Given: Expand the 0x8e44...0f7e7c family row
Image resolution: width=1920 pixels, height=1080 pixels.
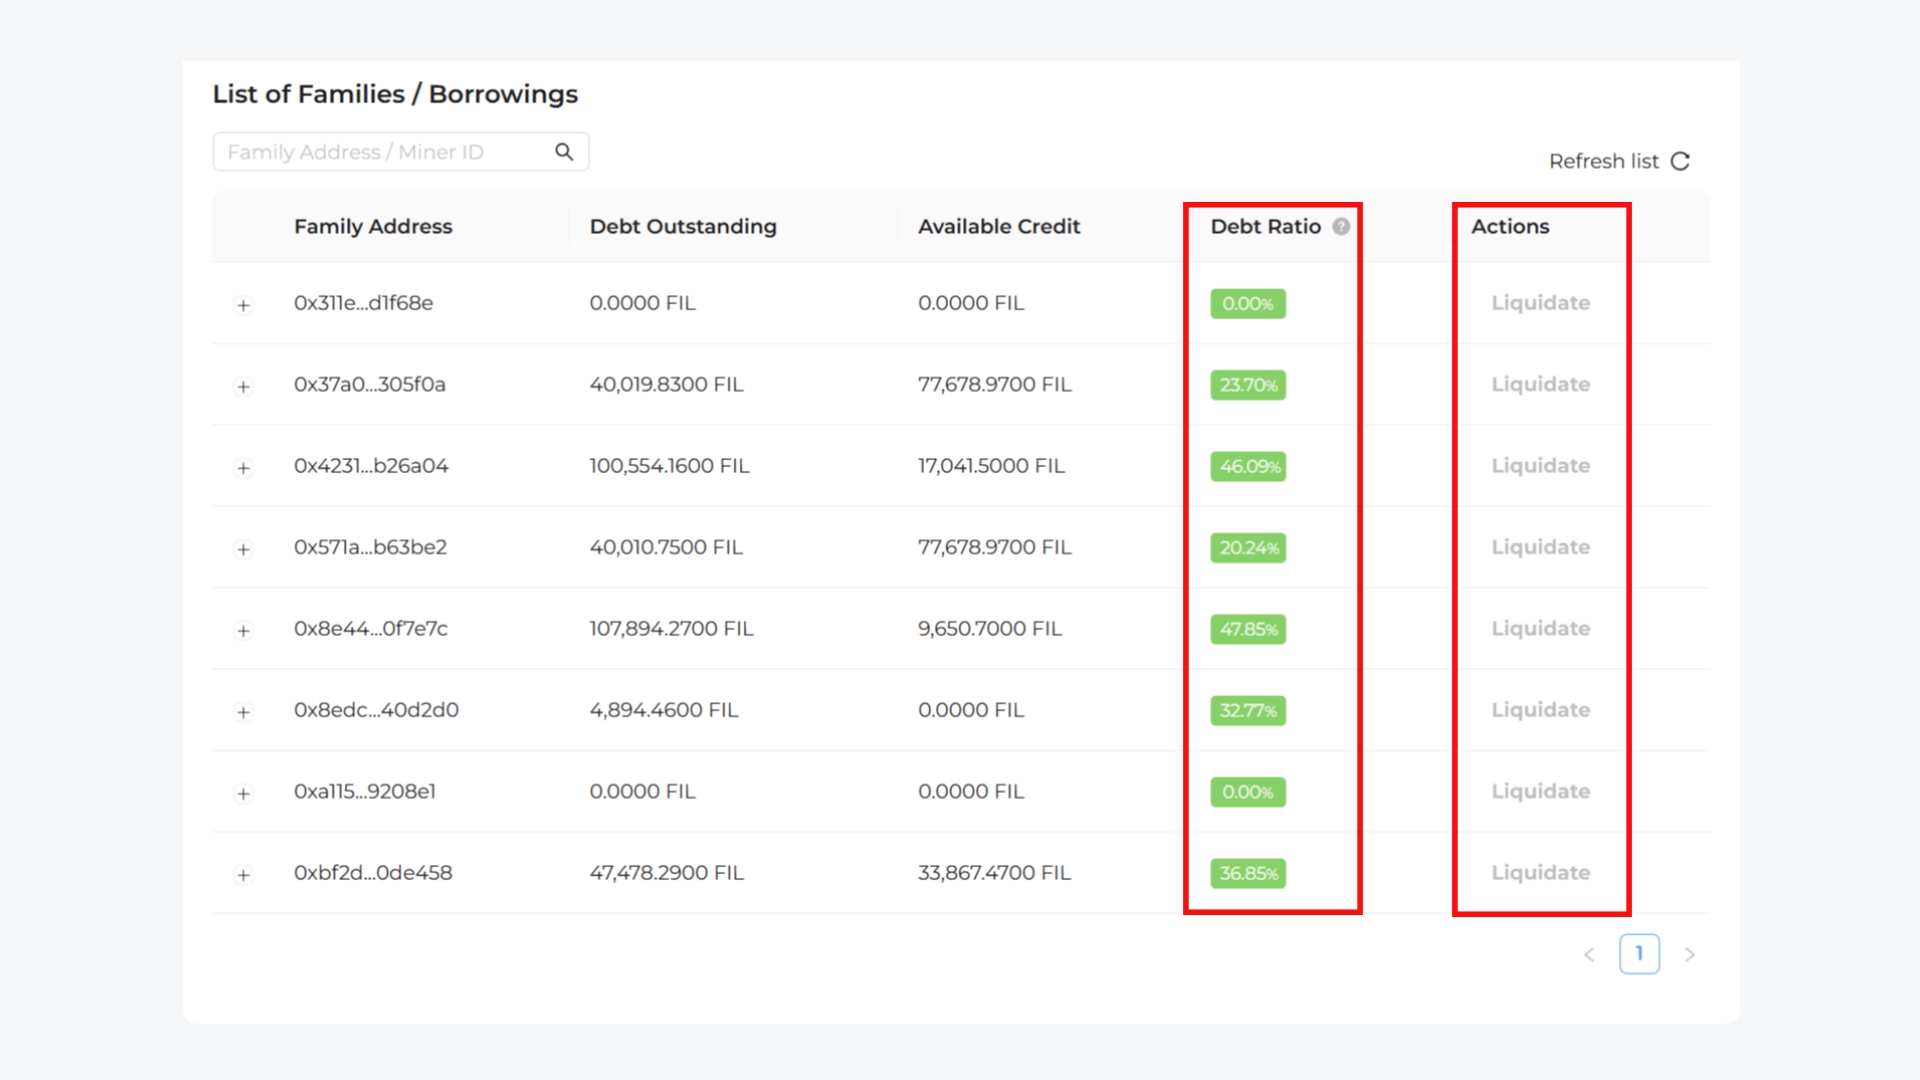Looking at the screenshot, I should [x=243, y=631].
